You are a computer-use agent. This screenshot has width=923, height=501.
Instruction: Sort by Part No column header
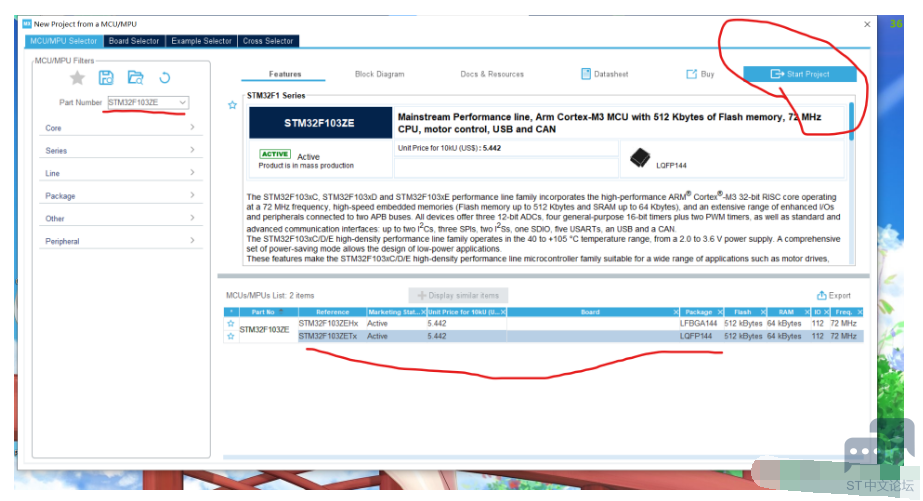tap(268, 312)
